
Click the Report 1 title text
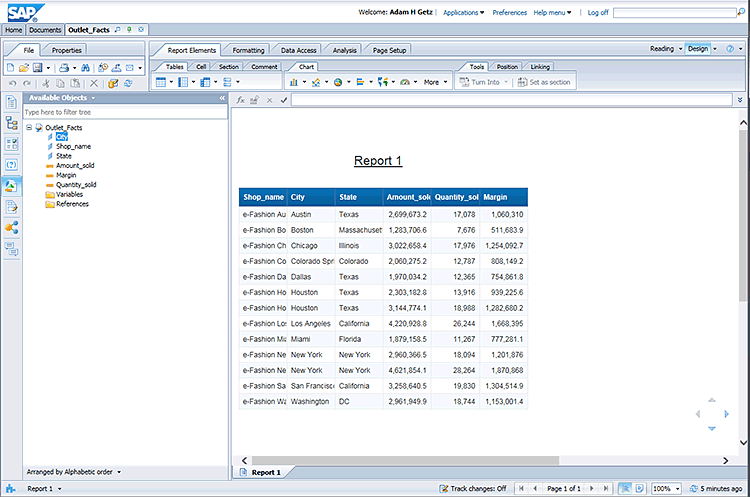[378, 161]
